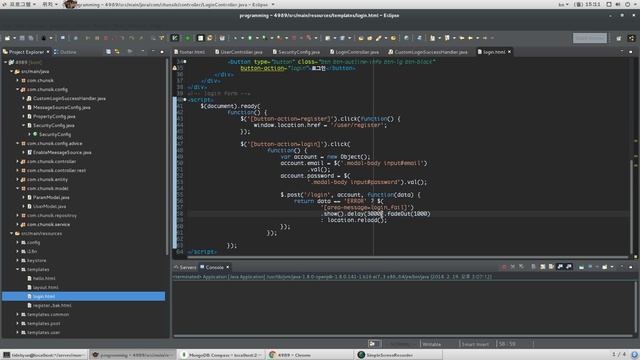Select the highlighted login.html tree item
Screen dimensions: 640x360
pos(84,296)
